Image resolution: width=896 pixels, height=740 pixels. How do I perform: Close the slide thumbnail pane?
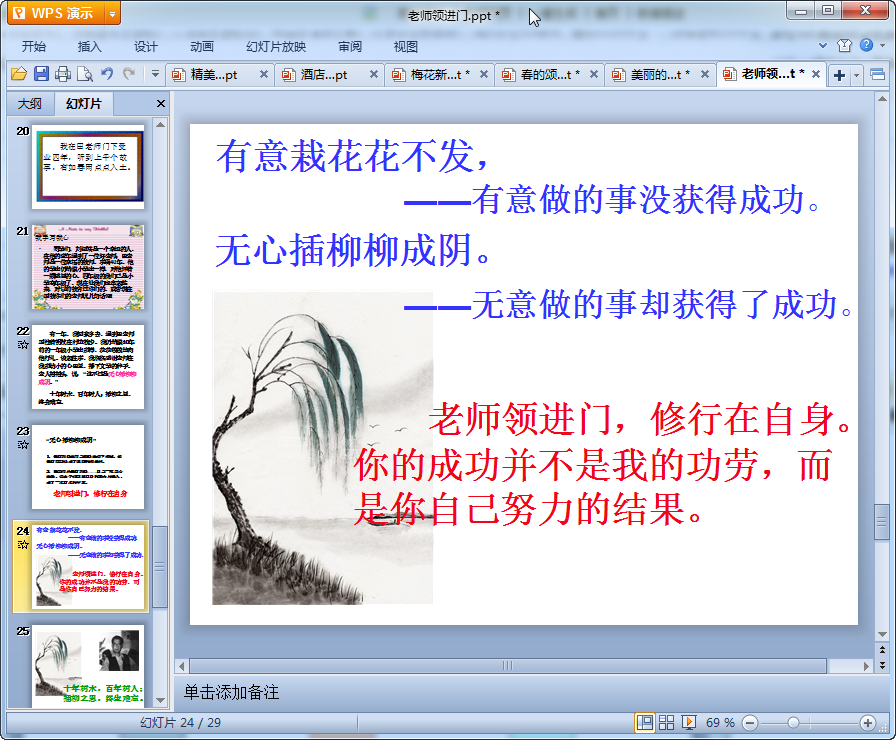click(161, 103)
